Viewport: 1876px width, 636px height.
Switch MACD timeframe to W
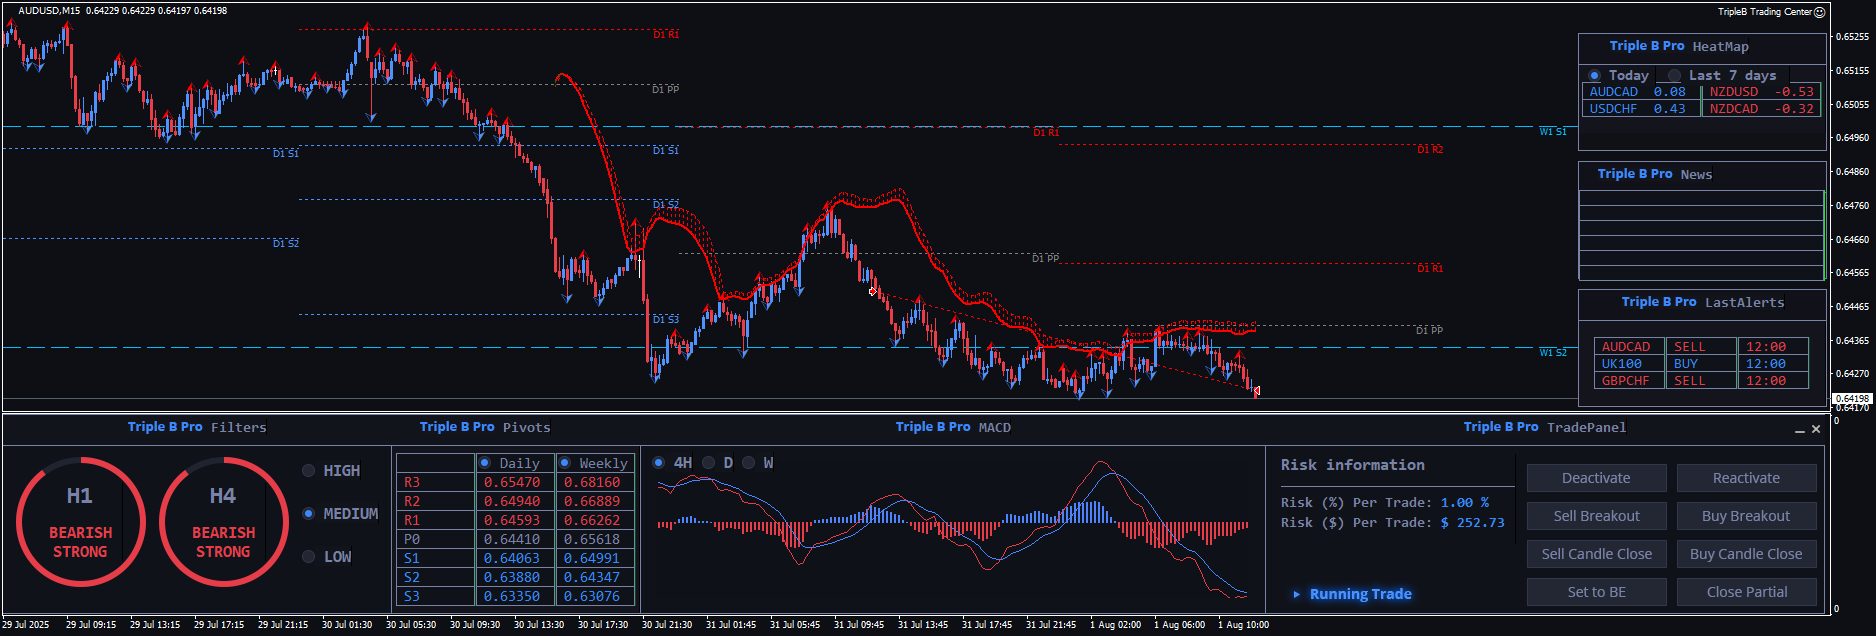point(749,463)
